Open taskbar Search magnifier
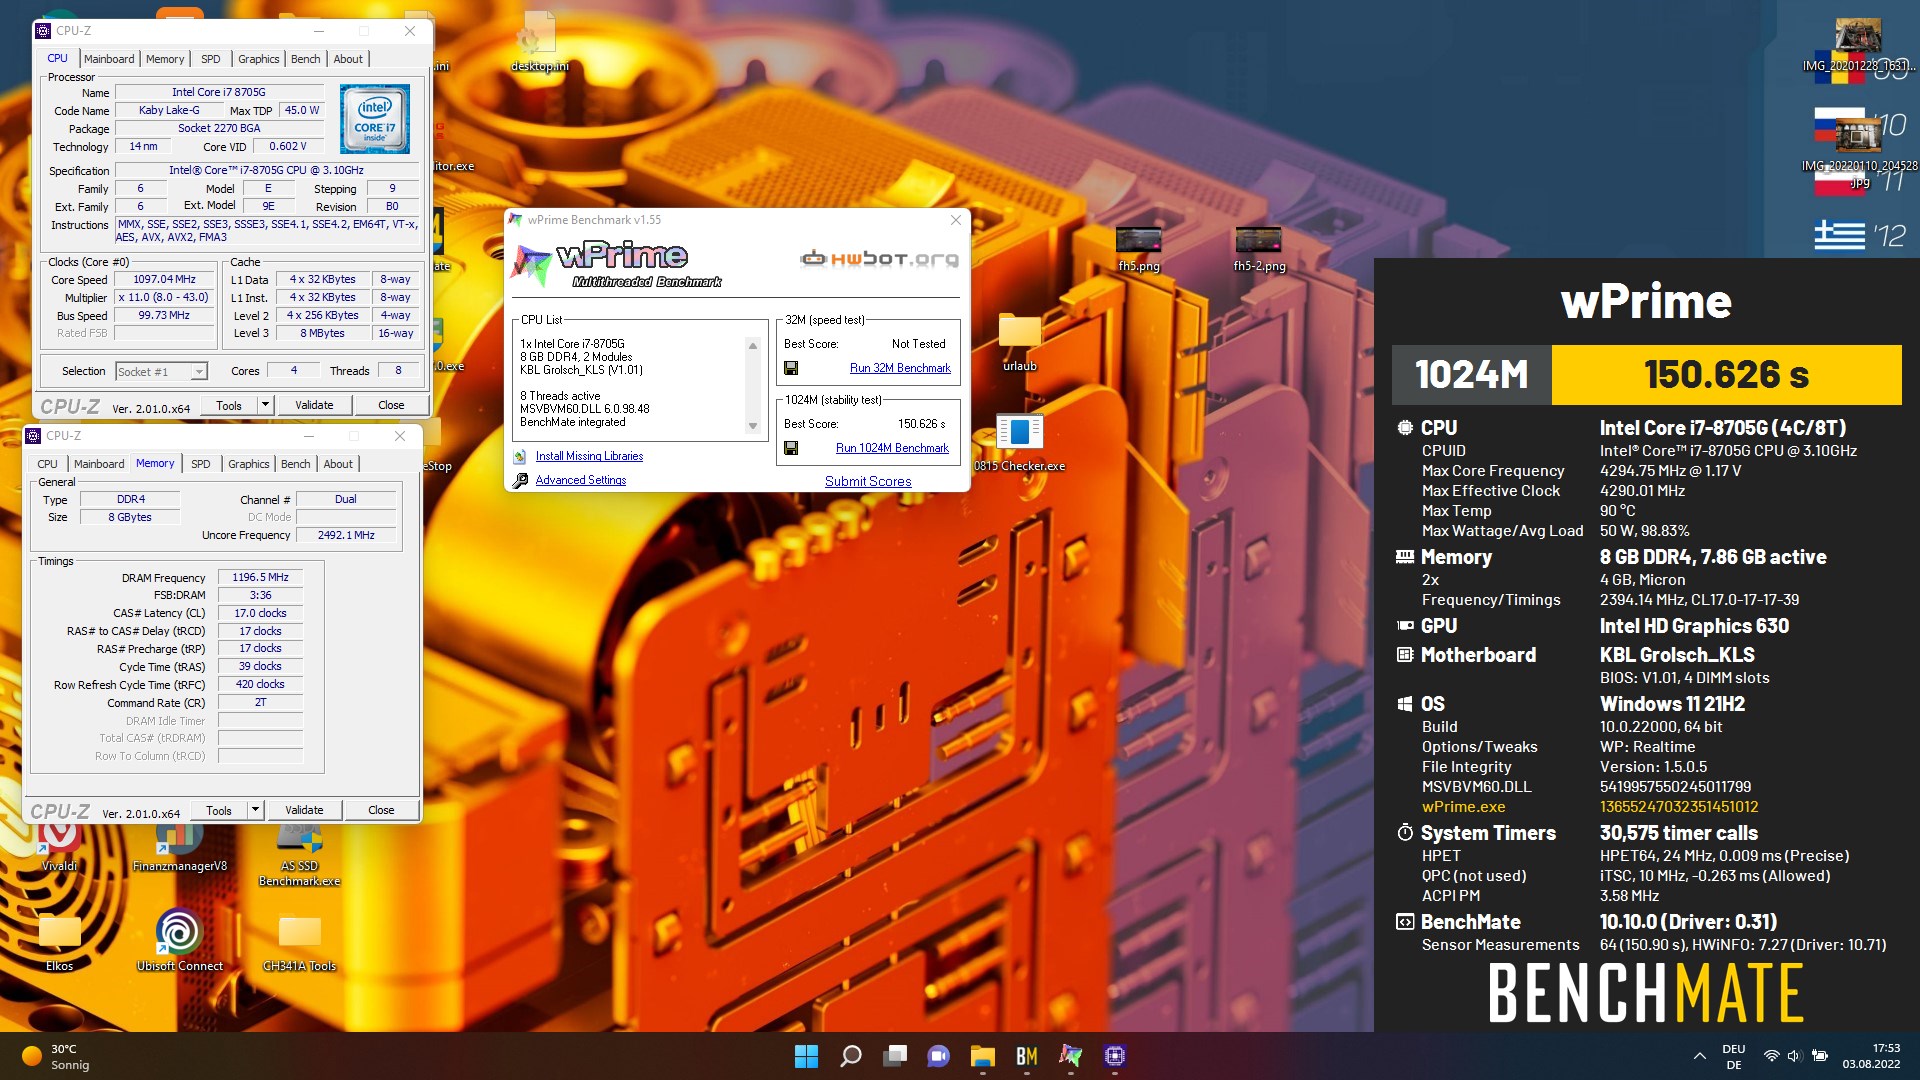This screenshot has width=1920, height=1080. [851, 1056]
